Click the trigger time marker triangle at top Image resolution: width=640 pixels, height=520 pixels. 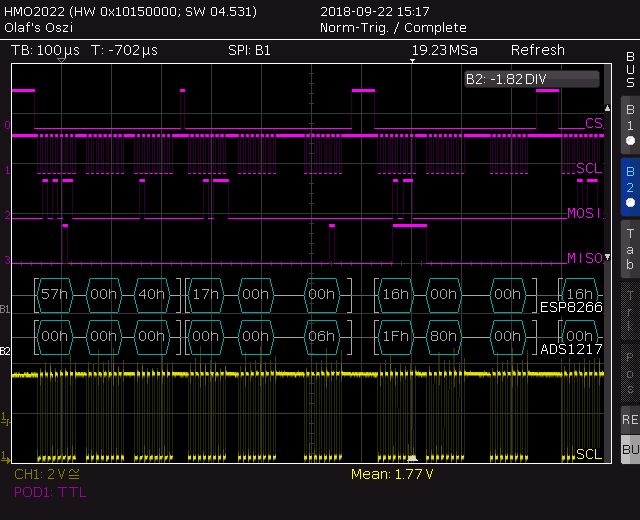point(411,62)
